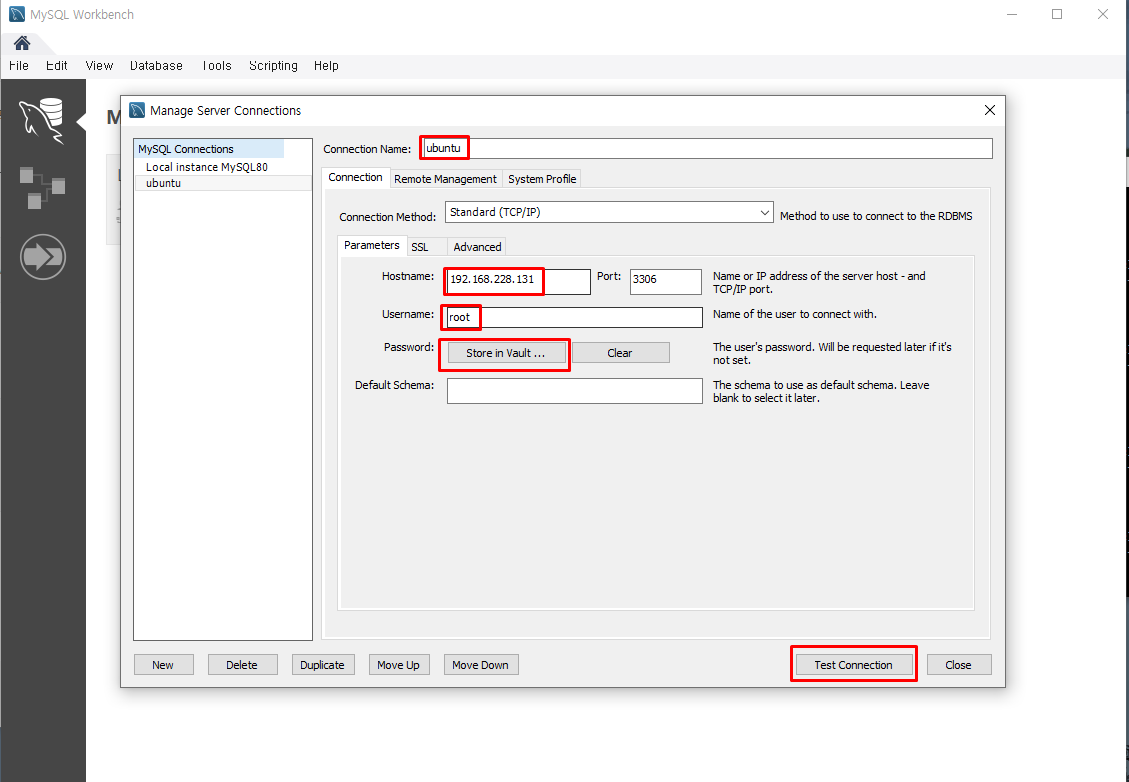Open MySQL Connections dolphin sidebar icon

(42, 120)
